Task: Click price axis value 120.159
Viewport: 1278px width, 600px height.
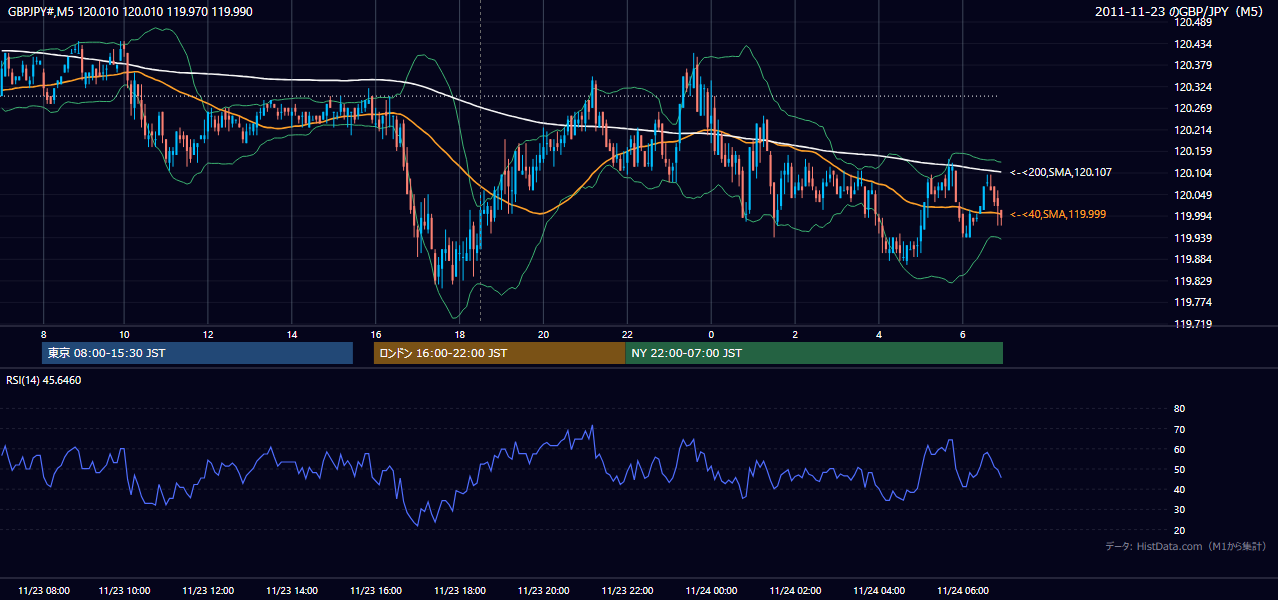Action: 1193,152
